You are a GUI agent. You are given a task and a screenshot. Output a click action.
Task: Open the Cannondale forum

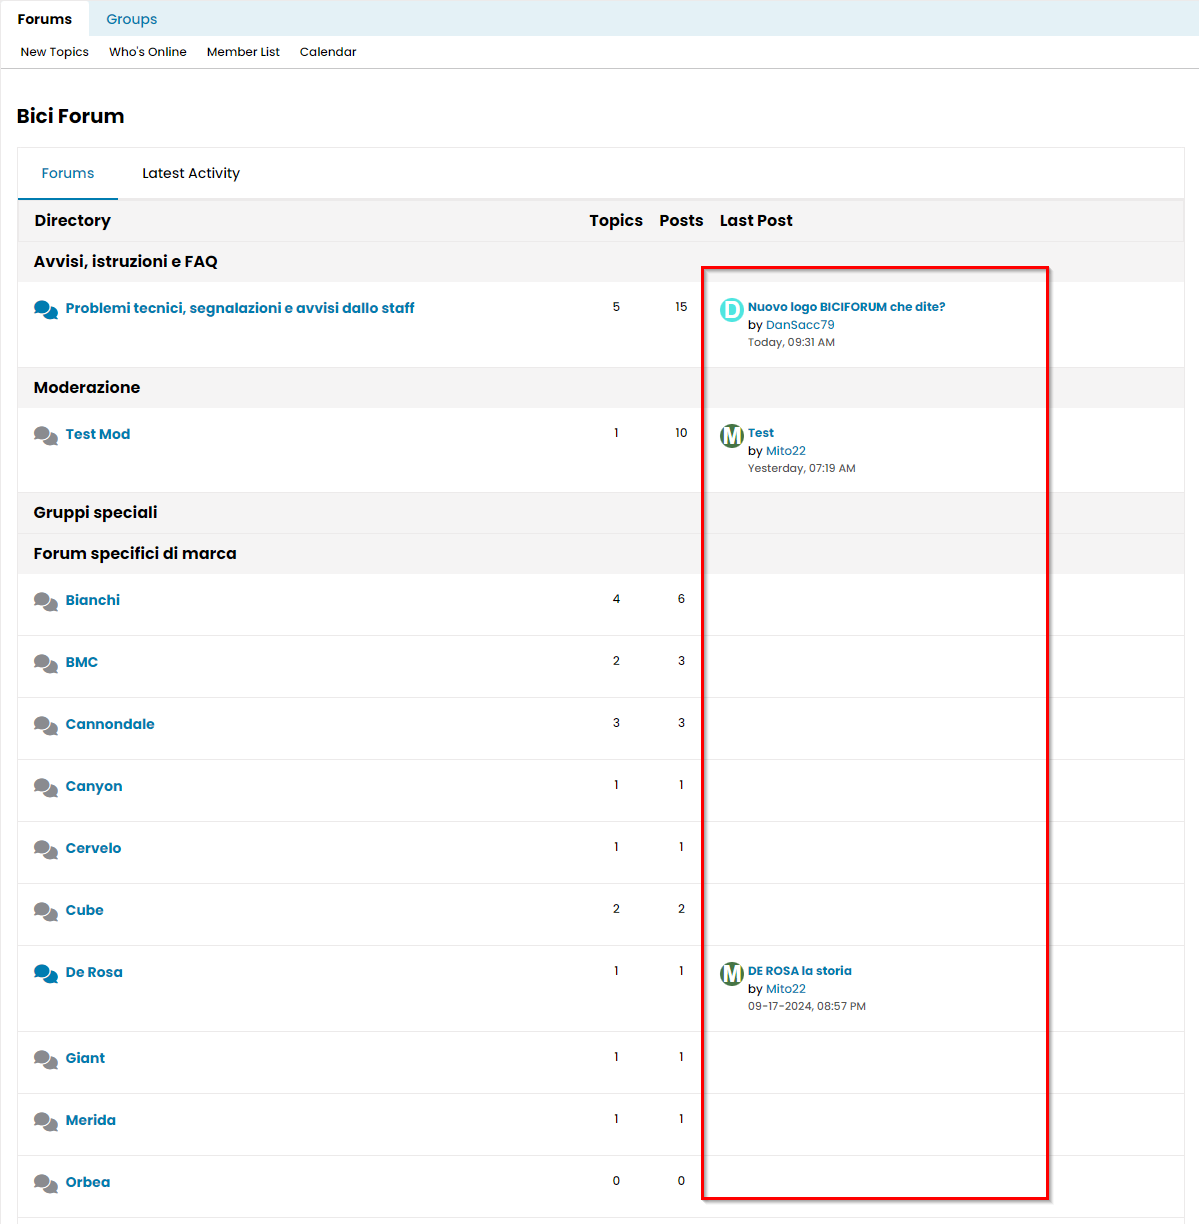110,724
